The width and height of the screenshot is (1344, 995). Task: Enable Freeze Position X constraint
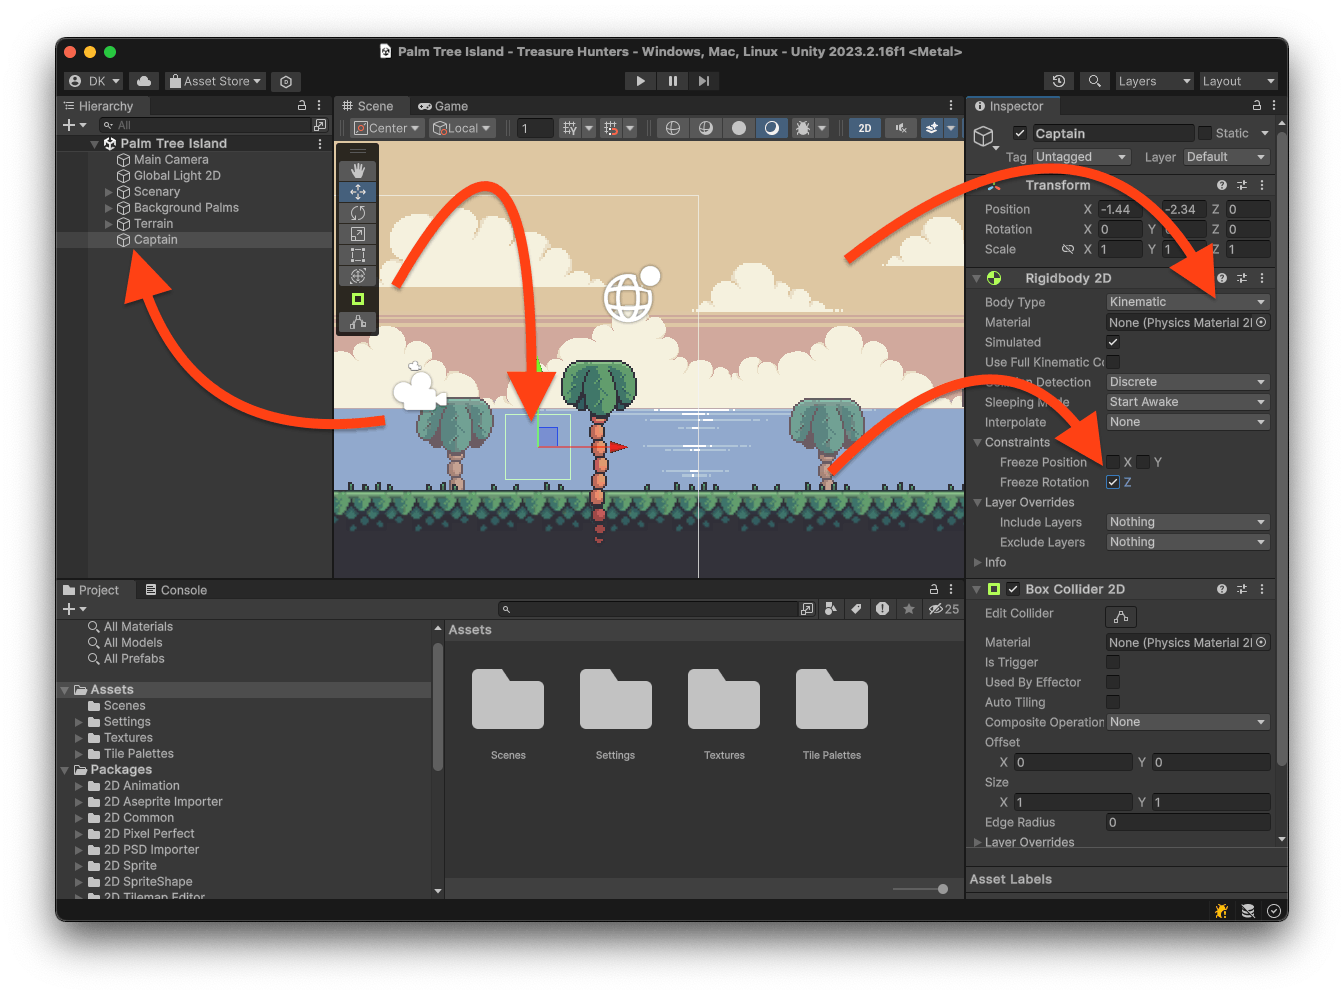pyautogui.click(x=1112, y=462)
